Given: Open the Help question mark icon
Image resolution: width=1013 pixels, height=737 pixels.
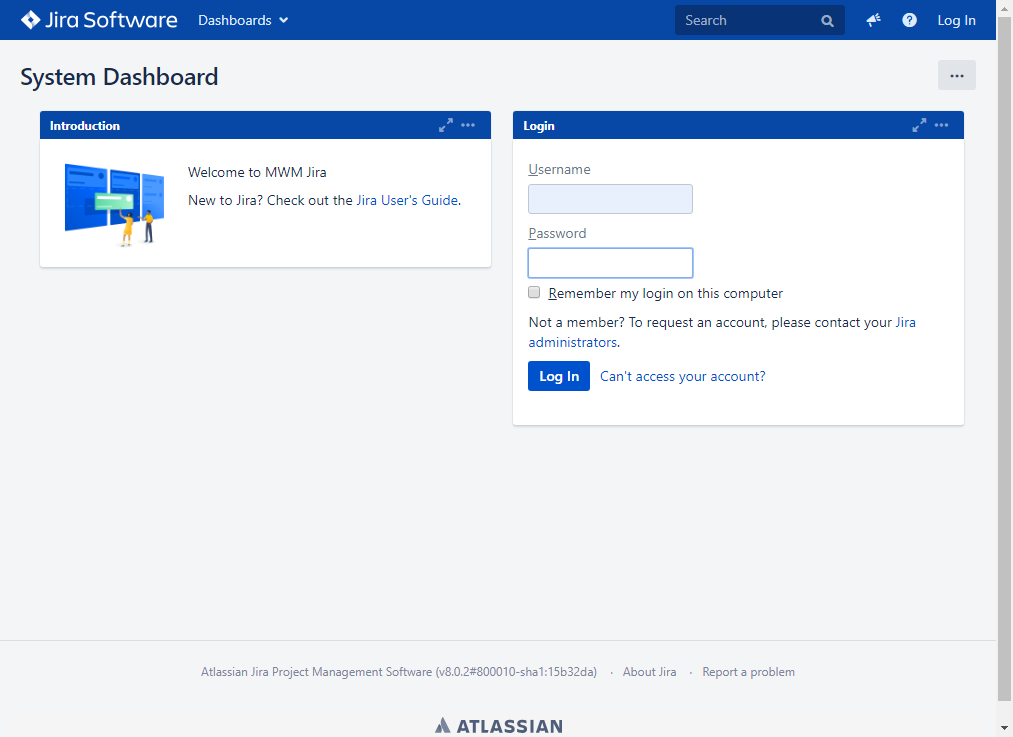Looking at the screenshot, I should [909, 20].
